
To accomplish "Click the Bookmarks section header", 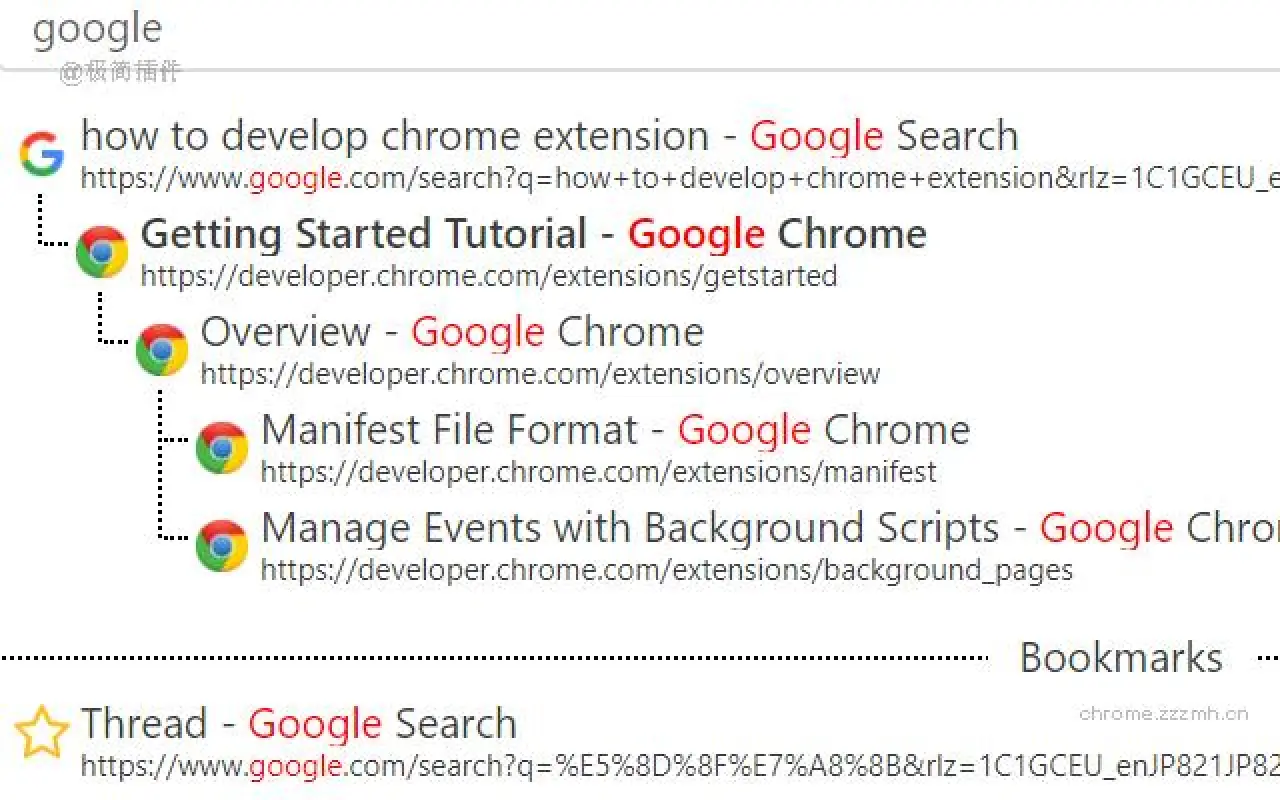I will 1120,657.
